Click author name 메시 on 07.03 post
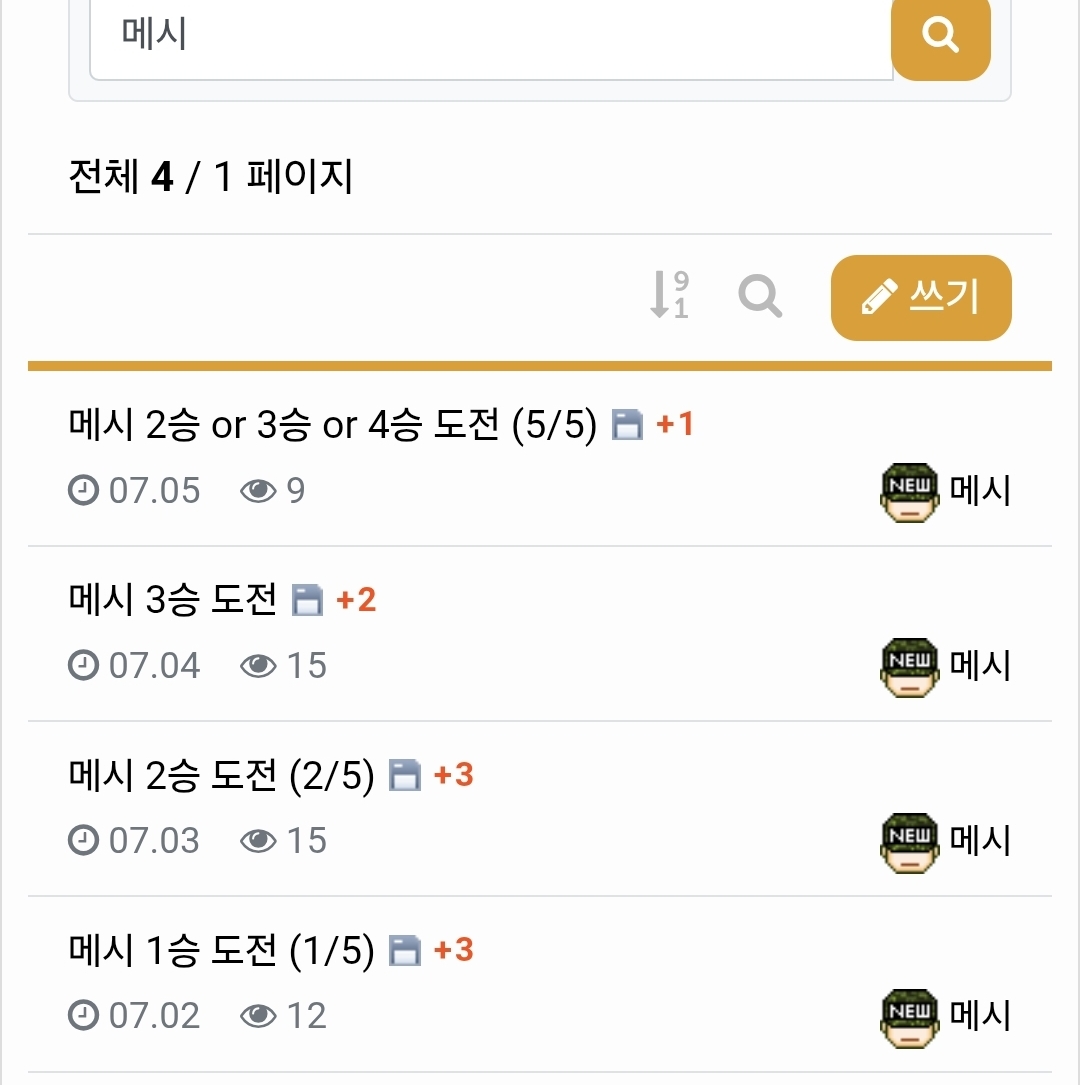The image size is (1080, 1085). point(980,841)
